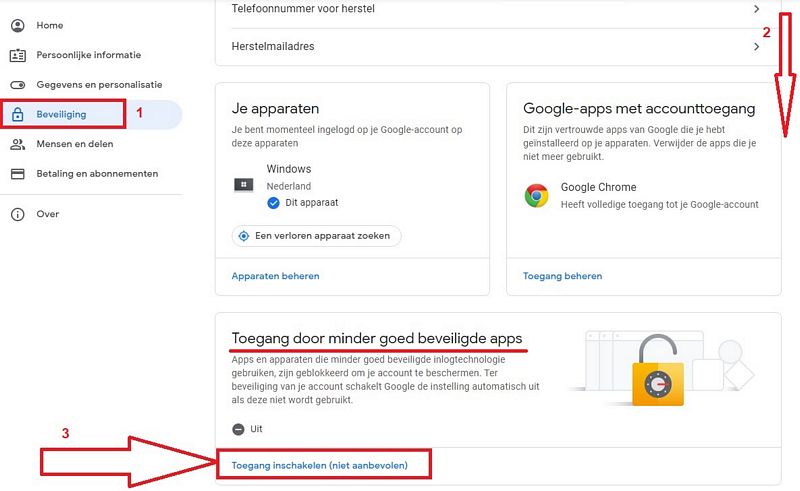Click the blue Dit apparaat checkmark
This screenshot has height=491, width=800.
coord(273,203)
